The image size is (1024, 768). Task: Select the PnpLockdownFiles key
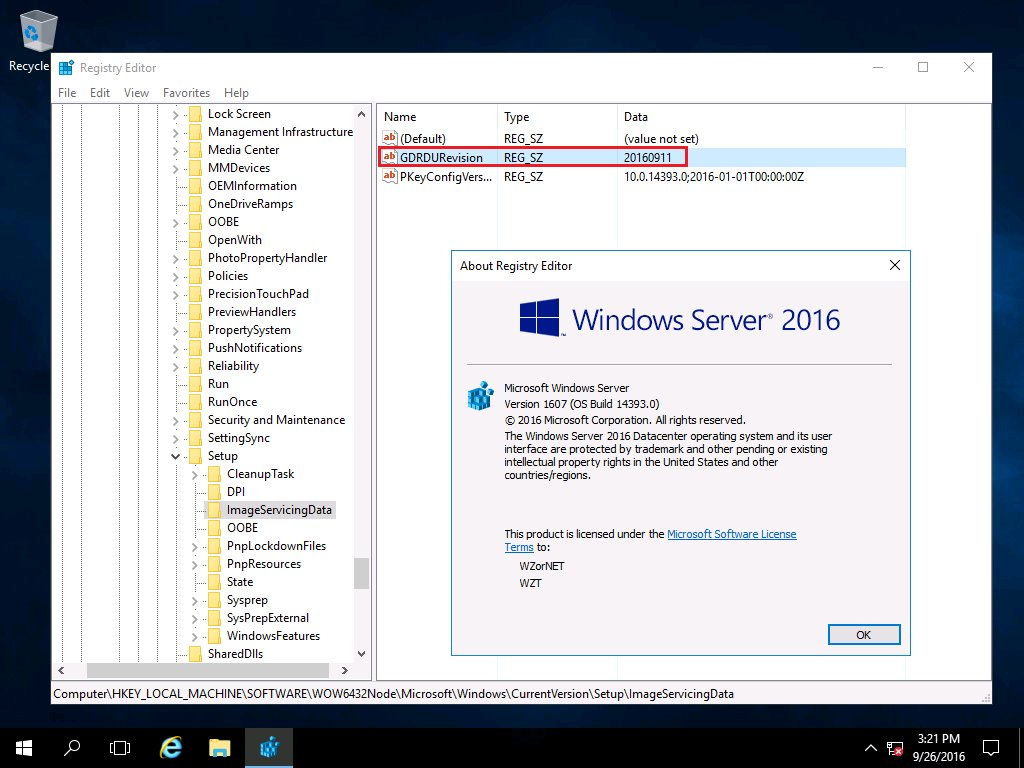(x=276, y=546)
